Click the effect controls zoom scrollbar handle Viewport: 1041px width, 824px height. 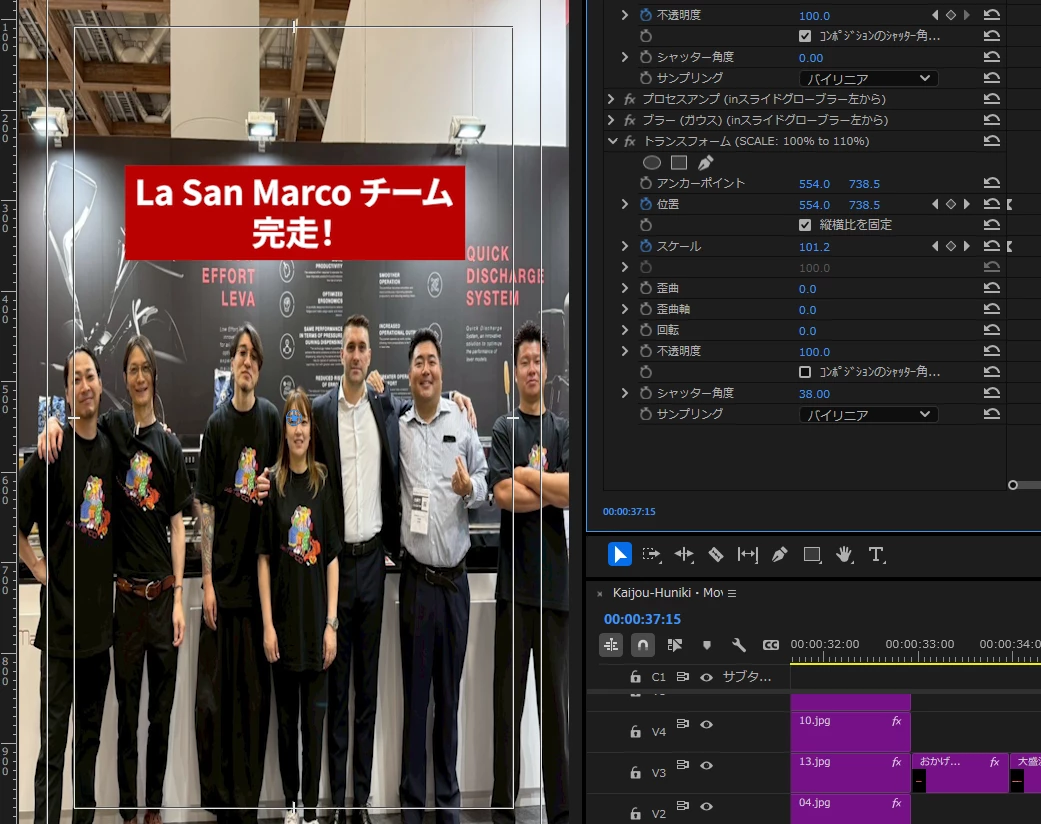(1012, 485)
